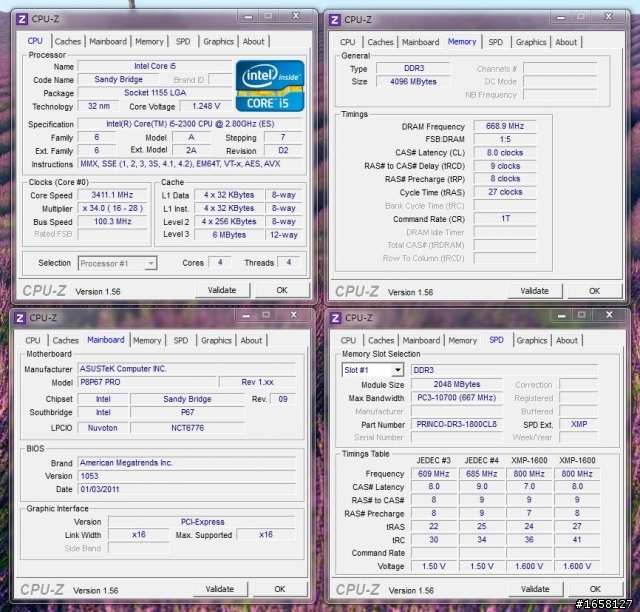Screen dimensions: 640x612
Task: Click Validate in the SPD window
Action: point(536,589)
